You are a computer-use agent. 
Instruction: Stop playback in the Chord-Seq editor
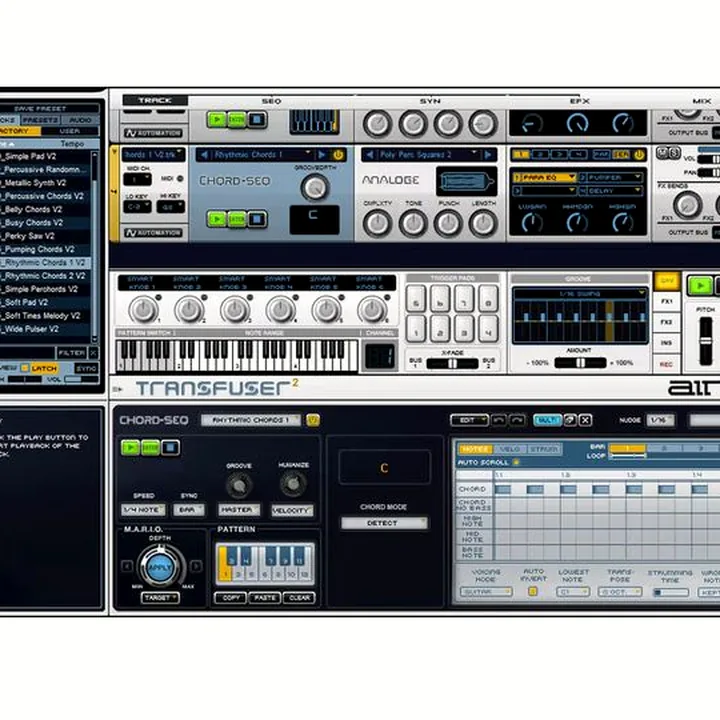click(170, 447)
